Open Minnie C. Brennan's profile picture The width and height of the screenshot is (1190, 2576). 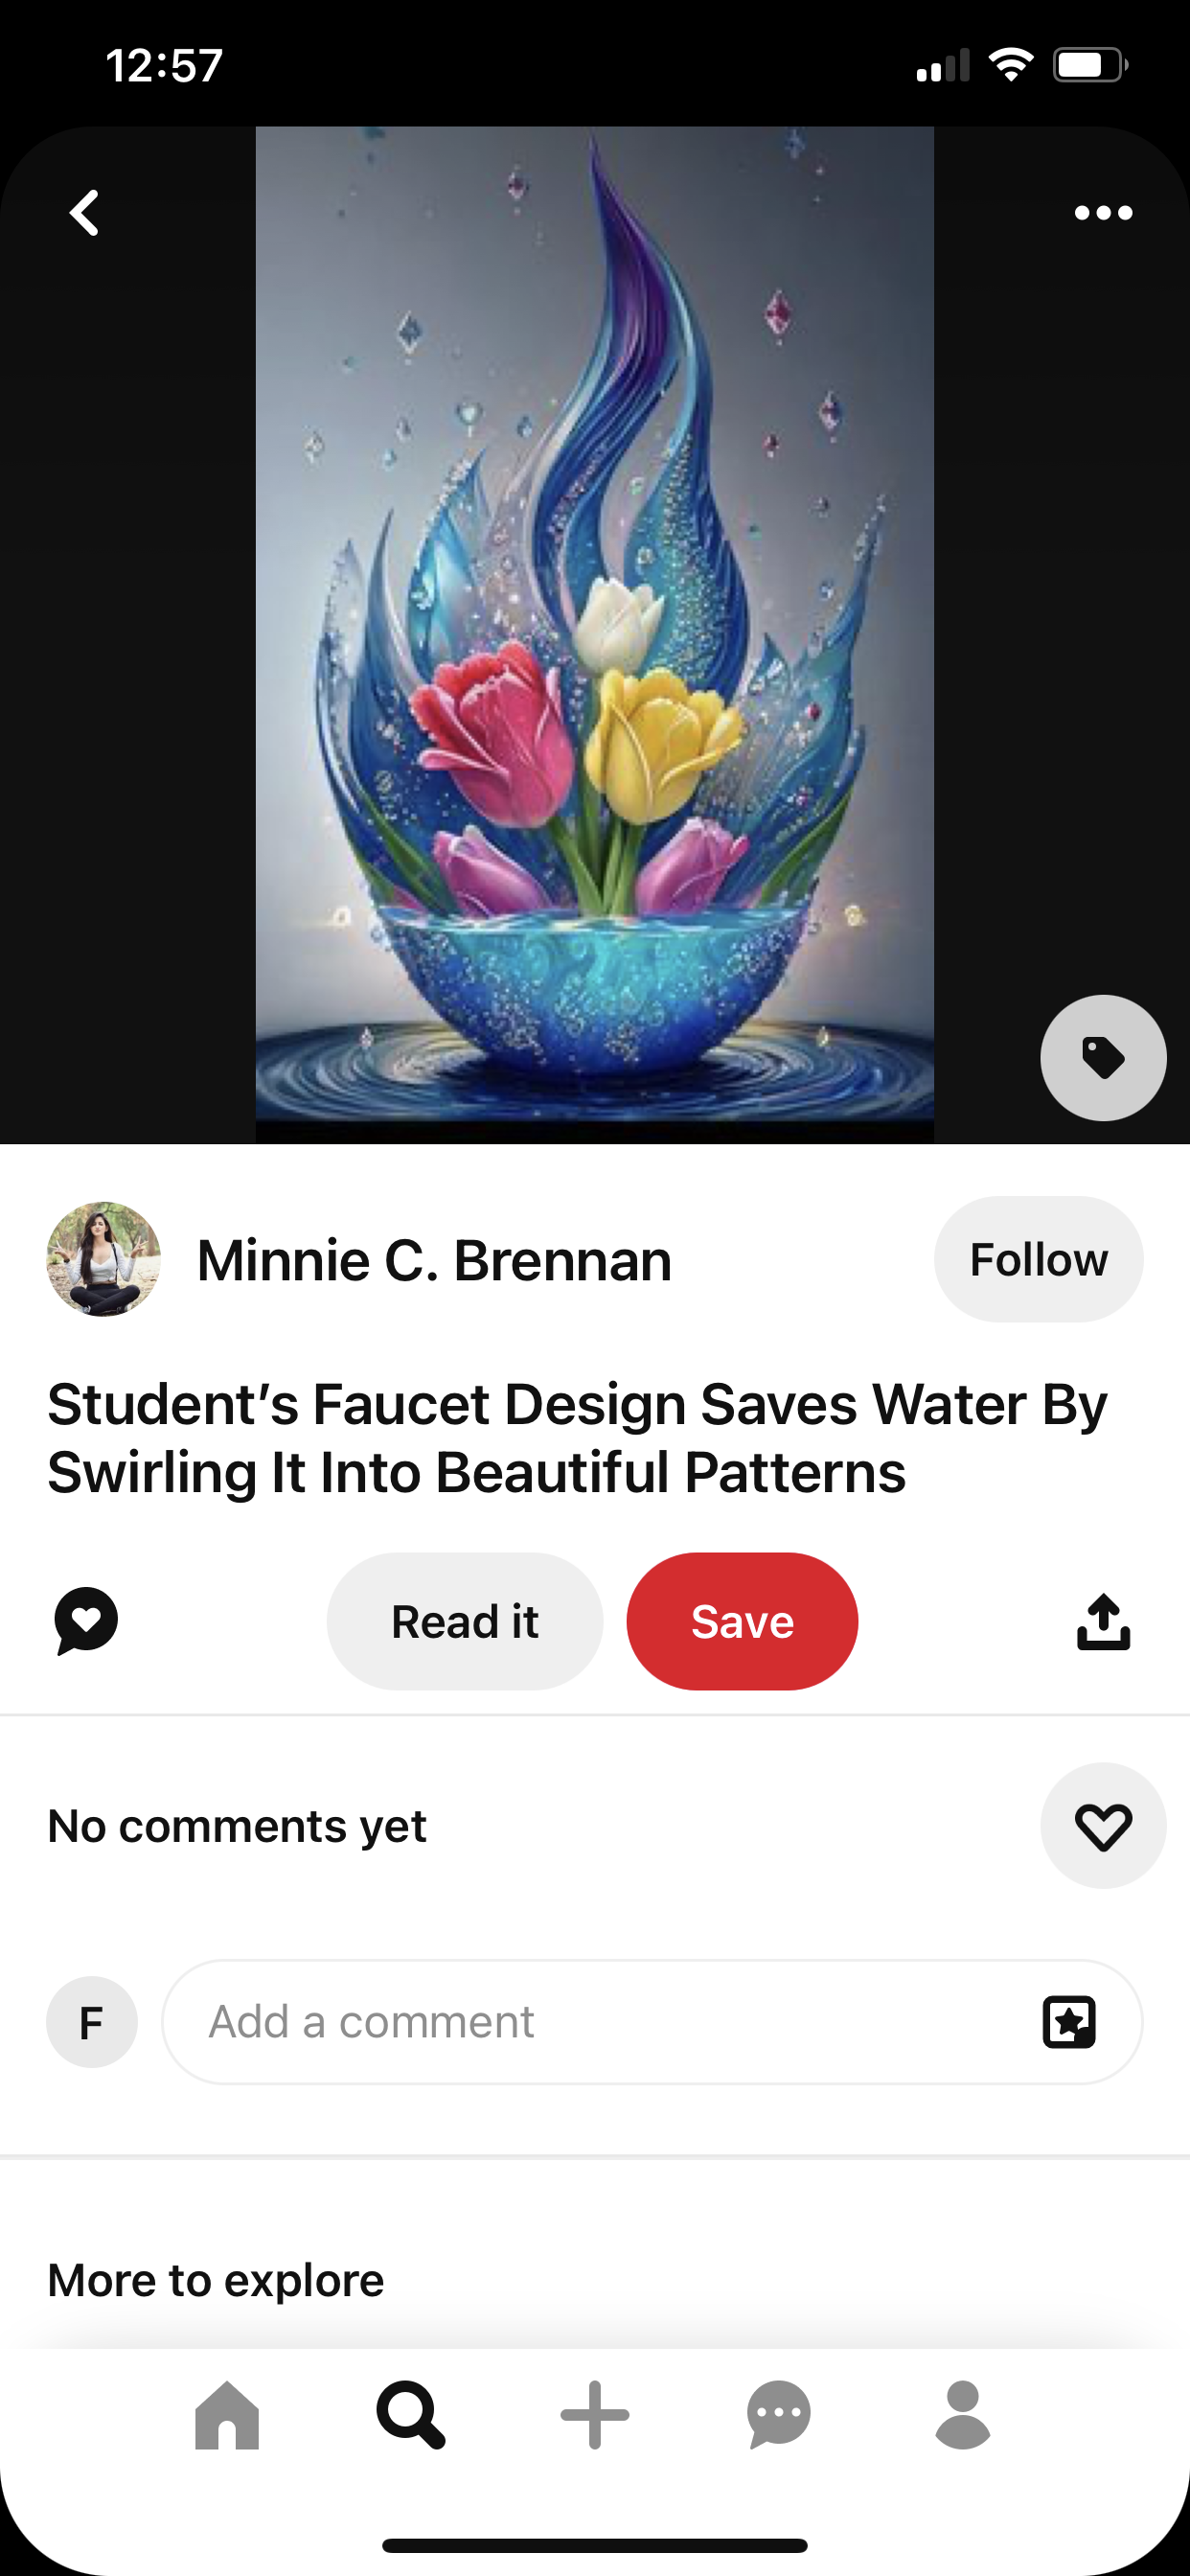(104, 1259)
